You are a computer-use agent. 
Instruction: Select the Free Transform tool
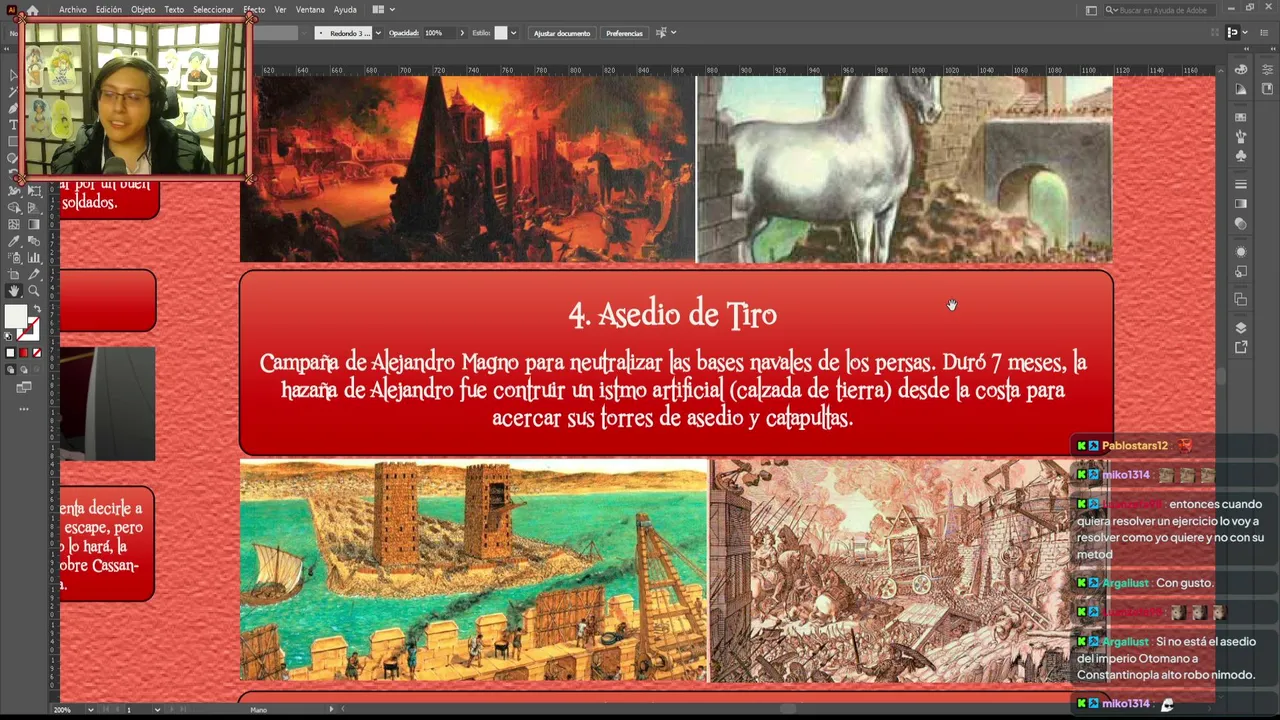click(x=33, y=191)
